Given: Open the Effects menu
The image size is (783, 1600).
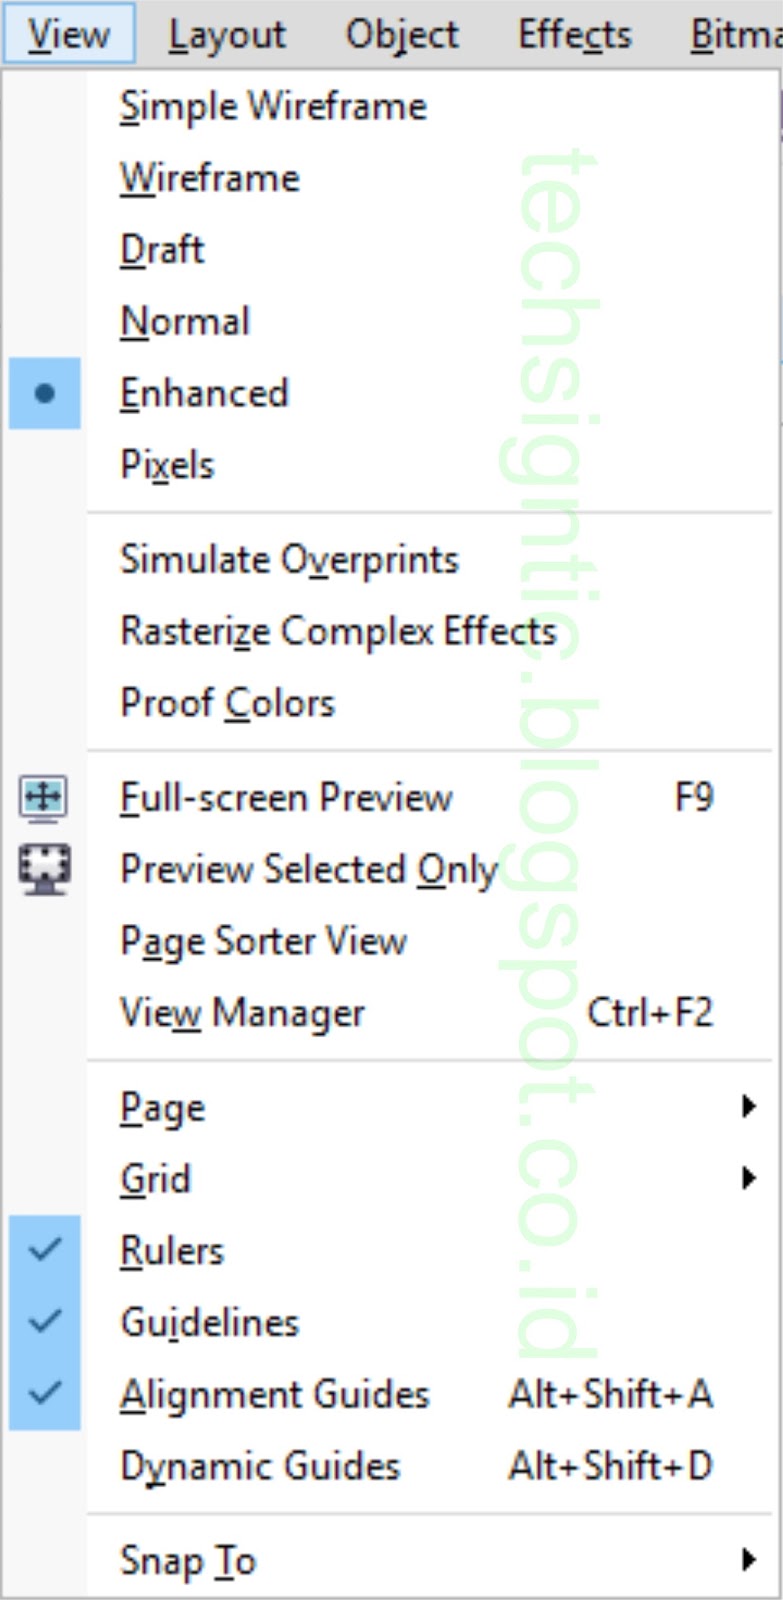Looking at the screenshot, I should pyautogui.click(x=574, y=34).
